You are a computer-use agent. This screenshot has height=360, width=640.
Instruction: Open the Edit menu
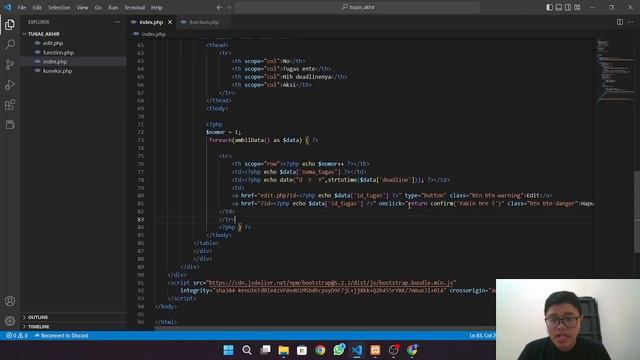pyautogui.click(x=37, y=7)
